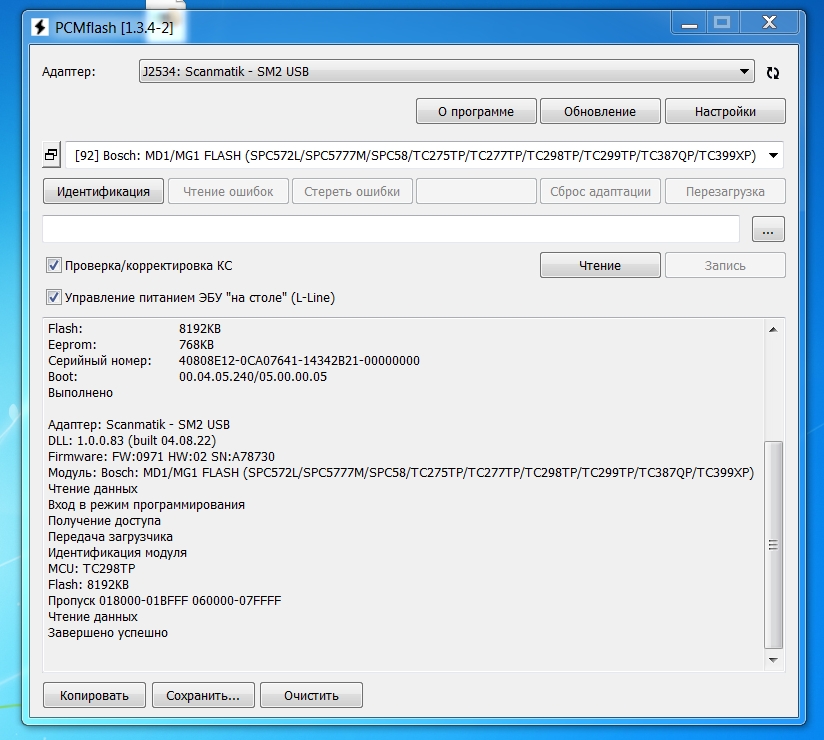Disable Управление питанием ЭБУ "на столе" checkbox
Image resolution: width=824 pixels, height=740 pixels.
(x=54, y=297)
